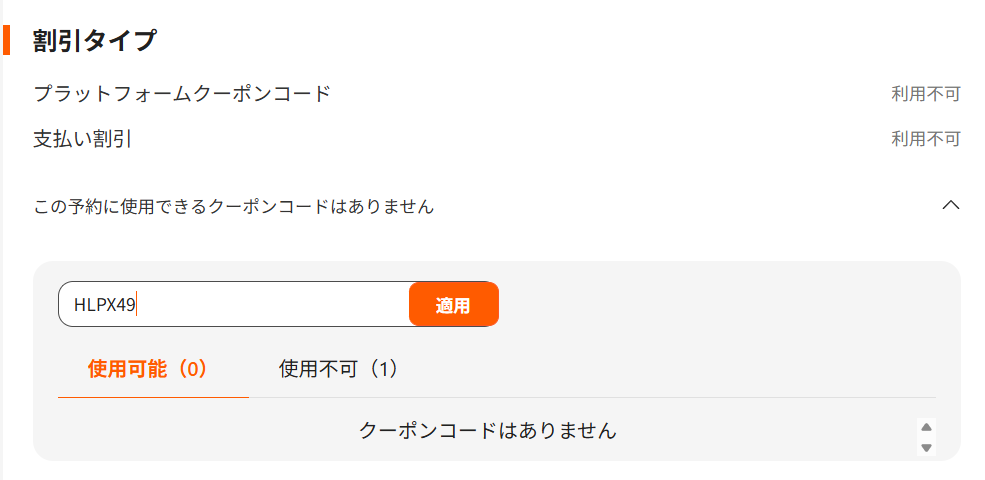Click the プラットフォームクーポンコード label

(x=182, y=94)
